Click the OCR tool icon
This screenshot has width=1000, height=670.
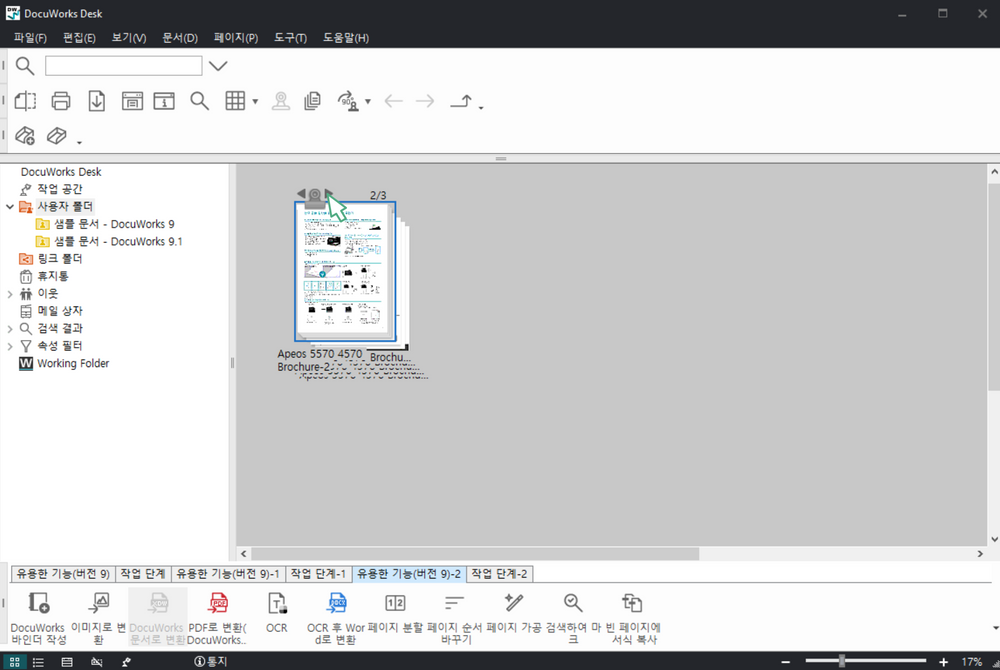pos(277,603)
